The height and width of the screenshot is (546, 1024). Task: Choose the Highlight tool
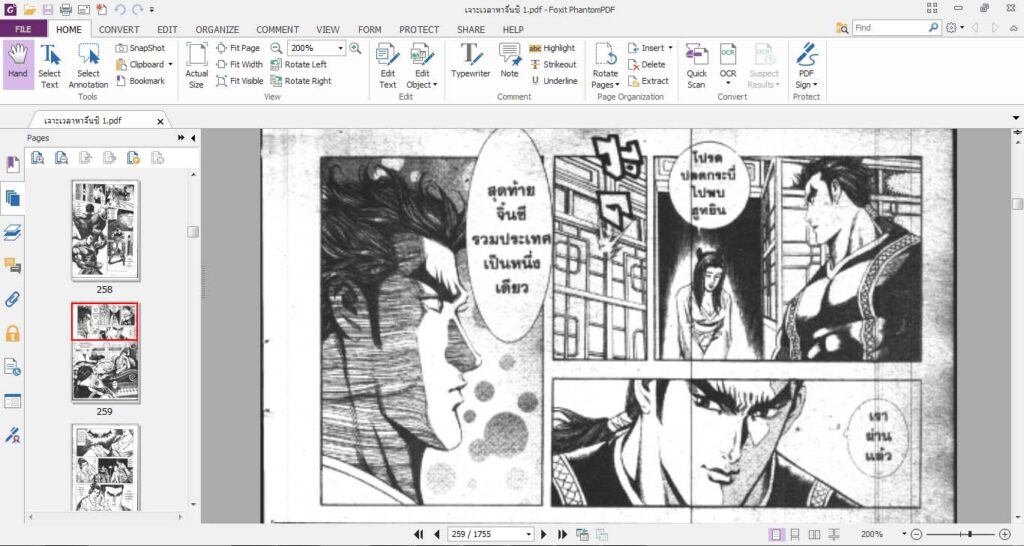tap(552, 48)
